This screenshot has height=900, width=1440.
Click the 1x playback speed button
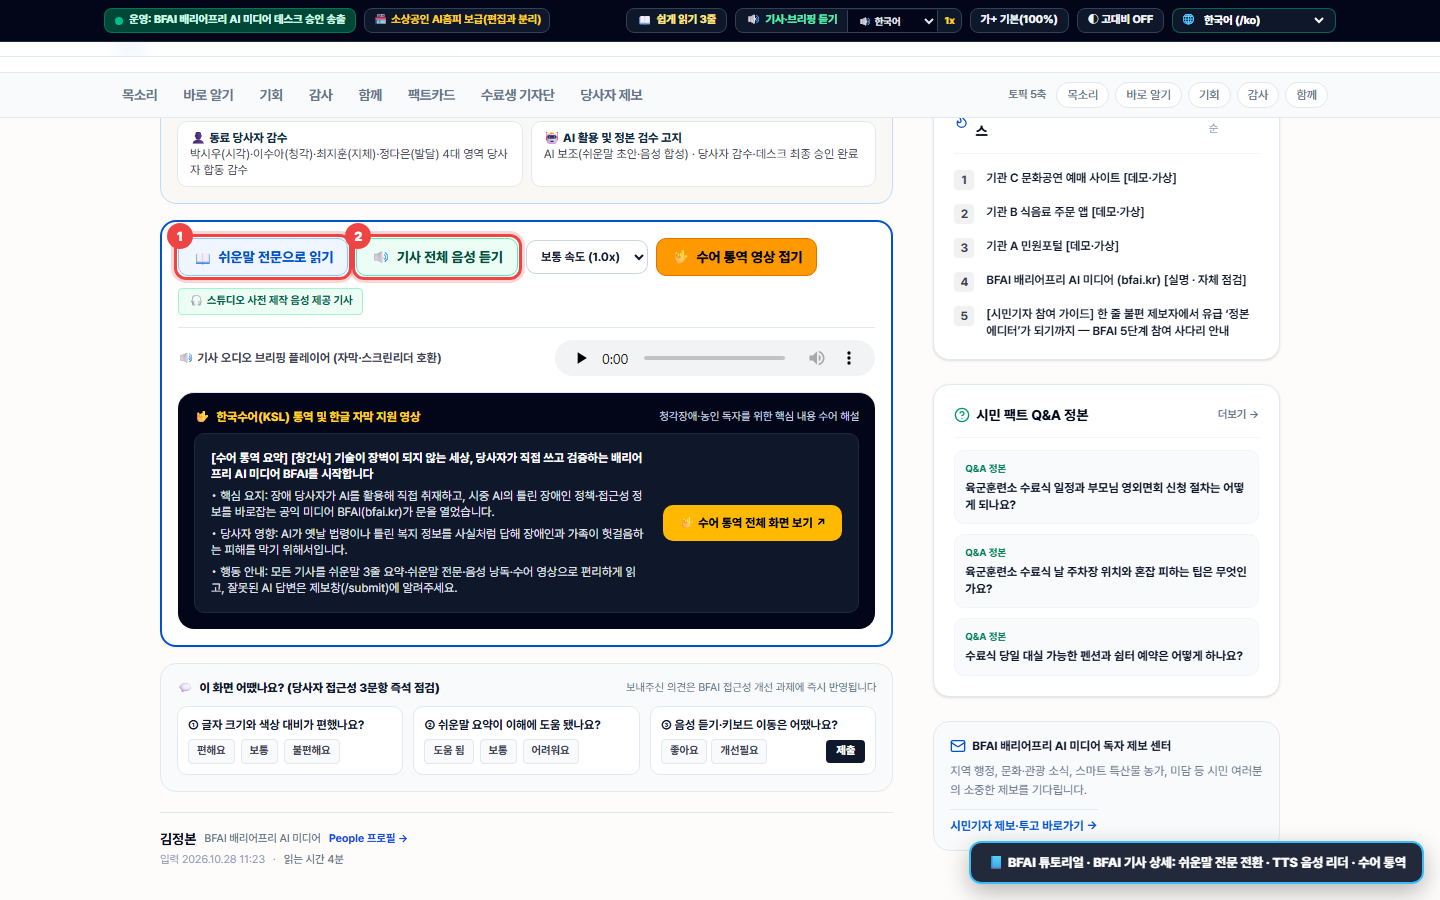[x=950, y=20]
